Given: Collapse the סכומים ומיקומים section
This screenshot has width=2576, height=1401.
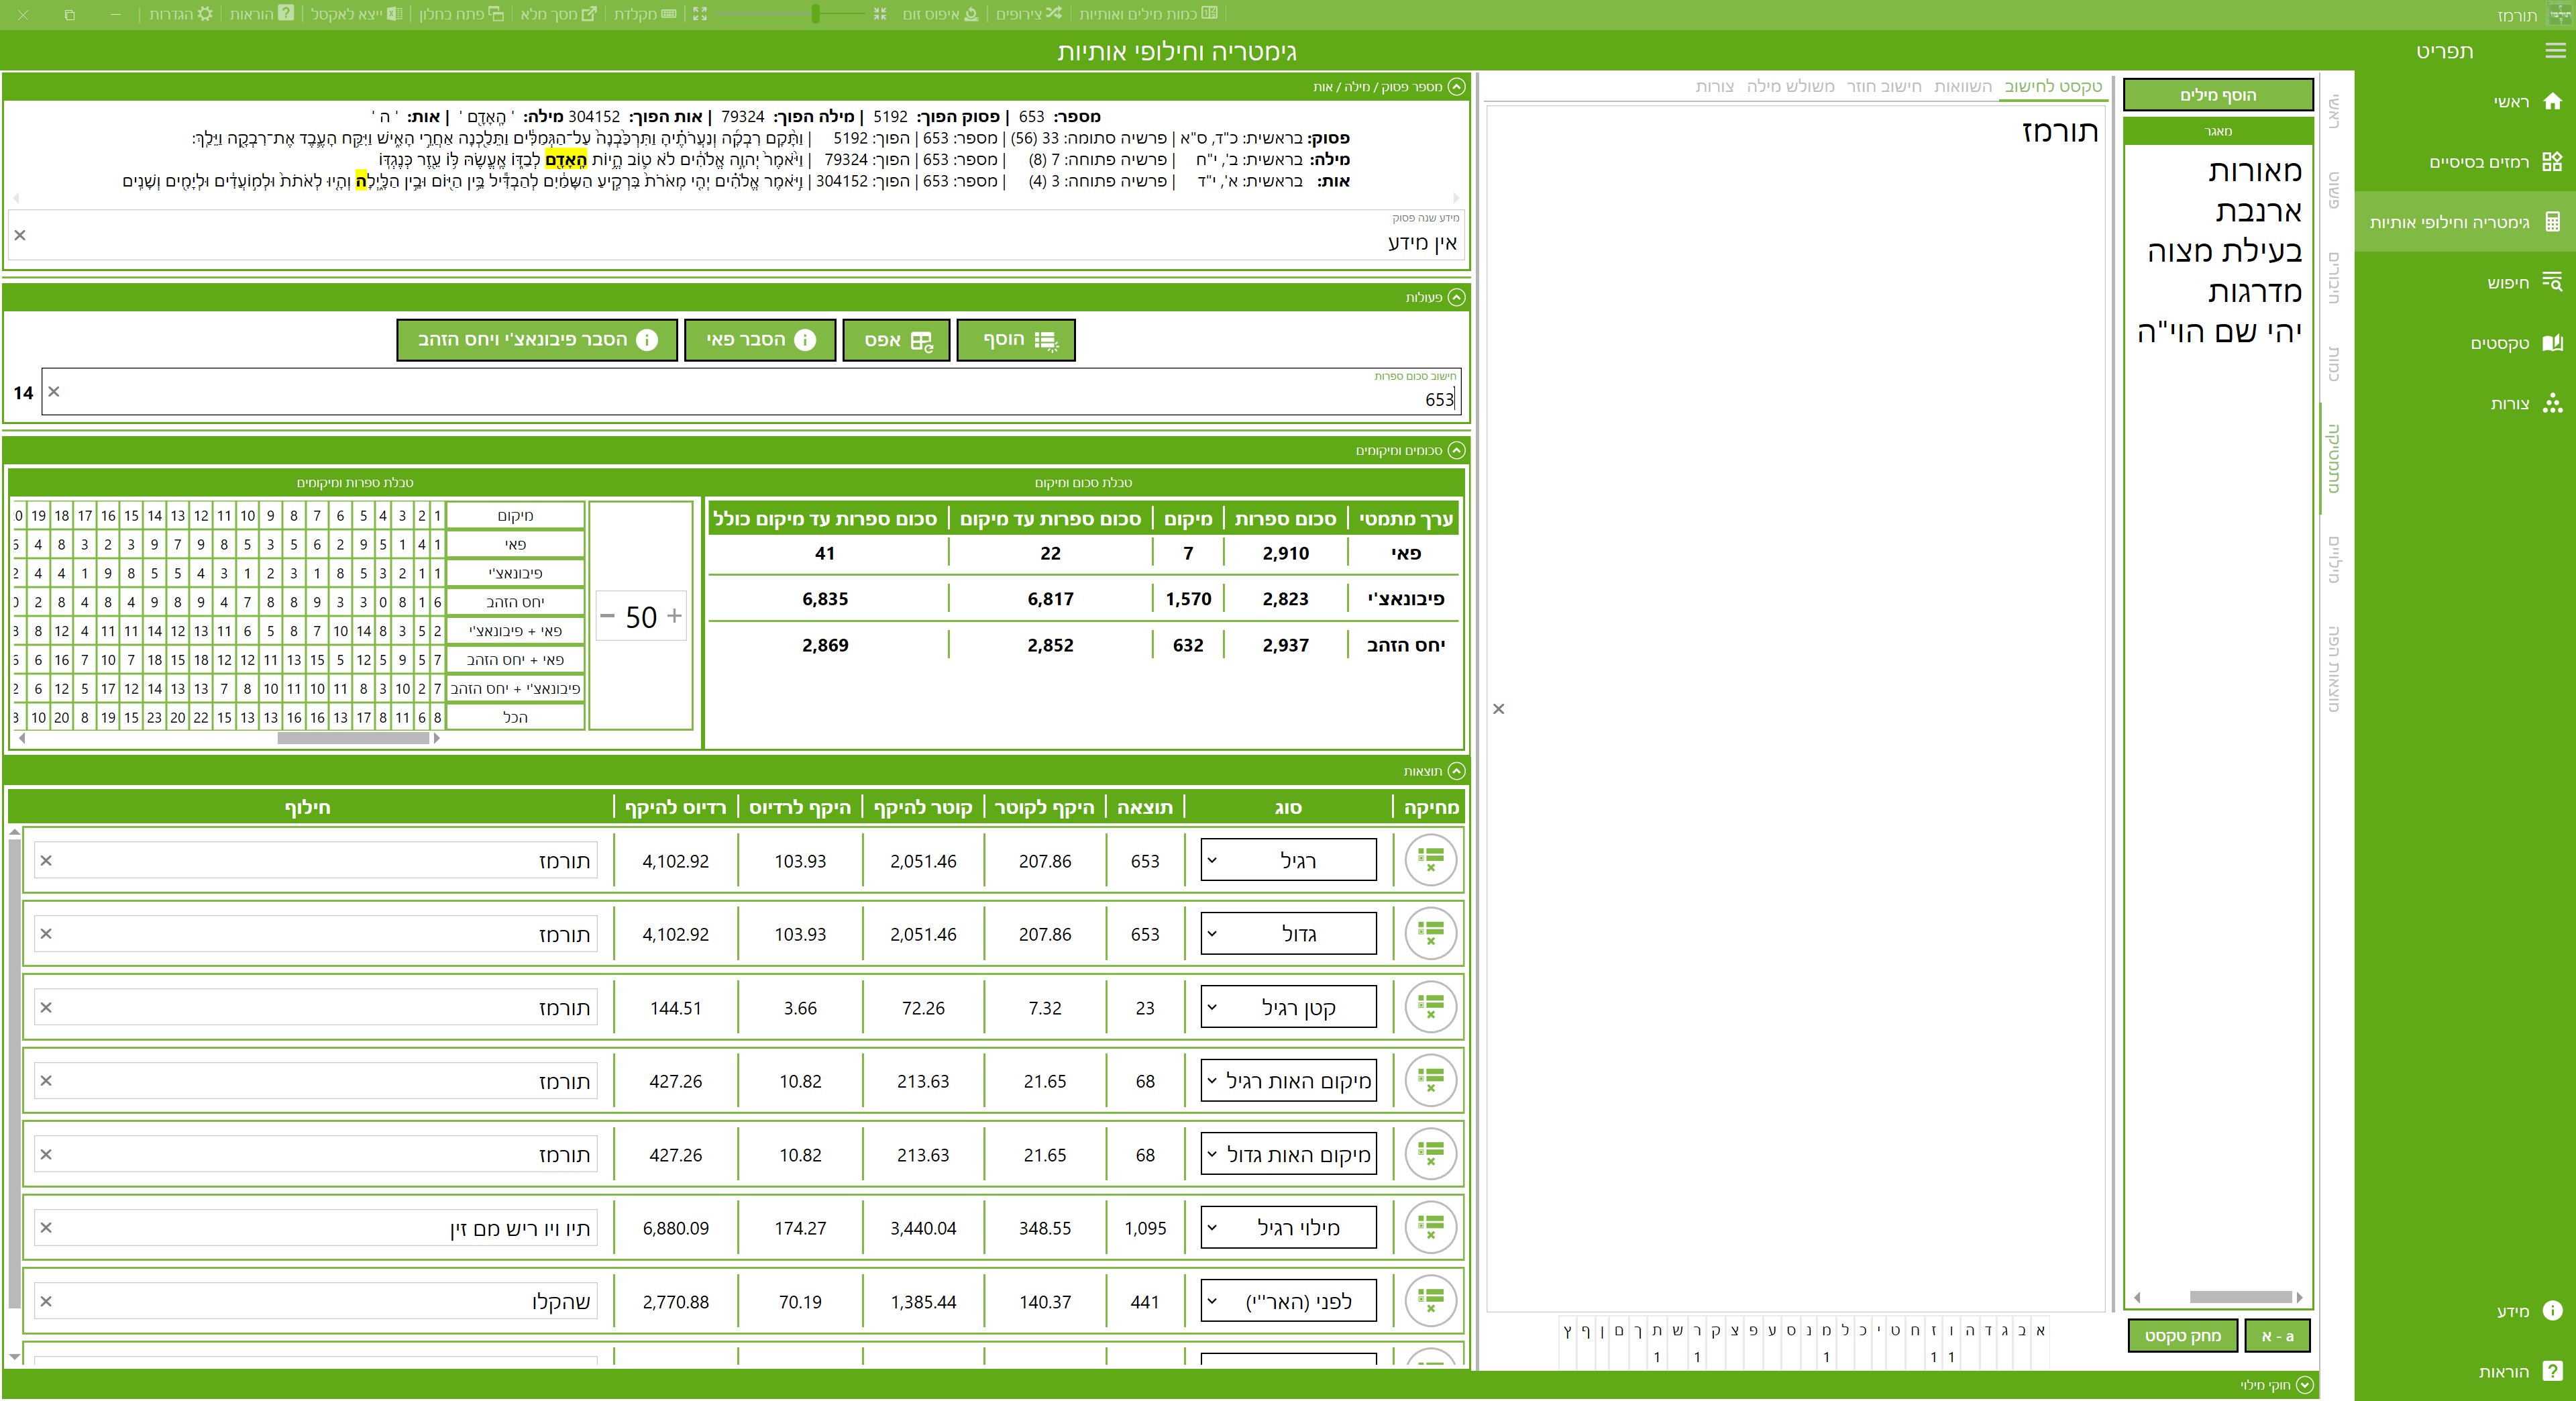Looking at the screenshot, I should [1456, 450].
